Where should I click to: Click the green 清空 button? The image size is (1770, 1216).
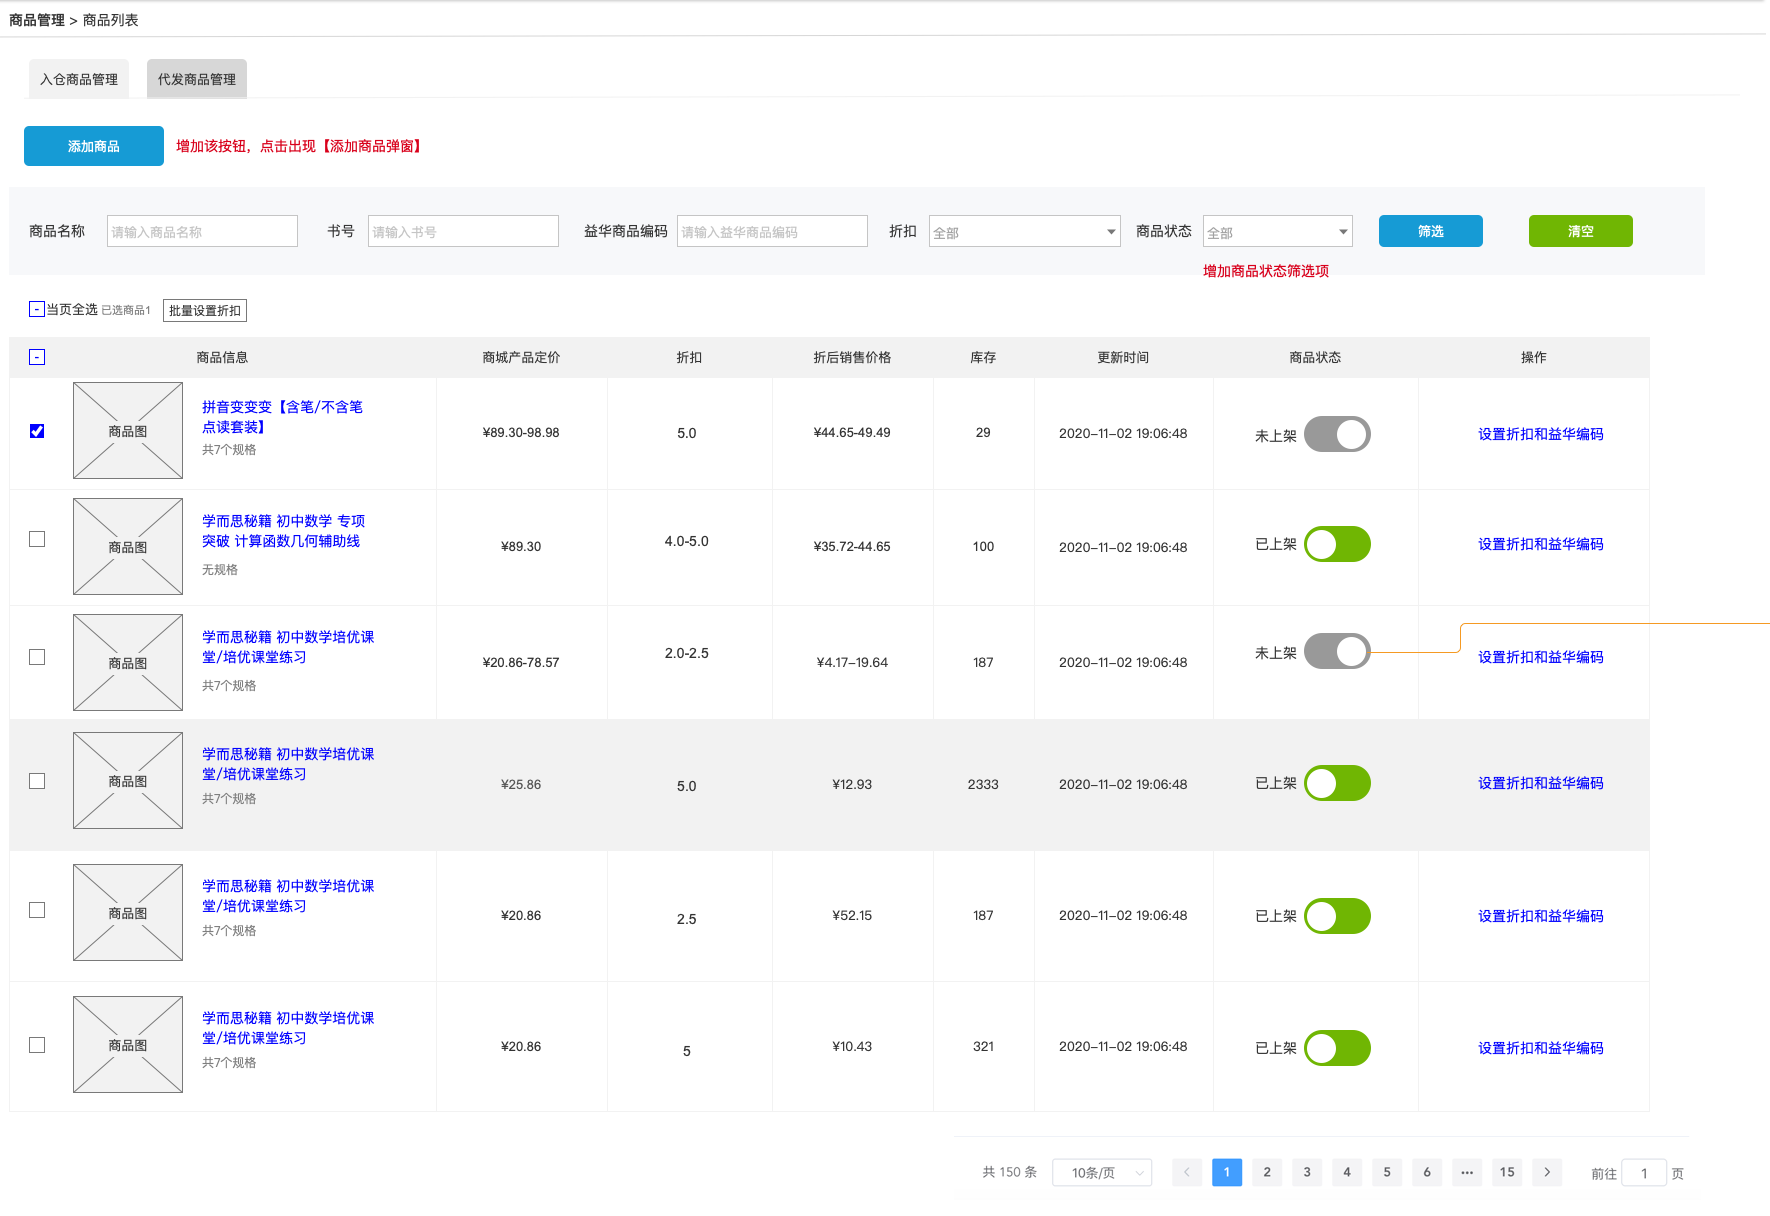point(1581,231)
